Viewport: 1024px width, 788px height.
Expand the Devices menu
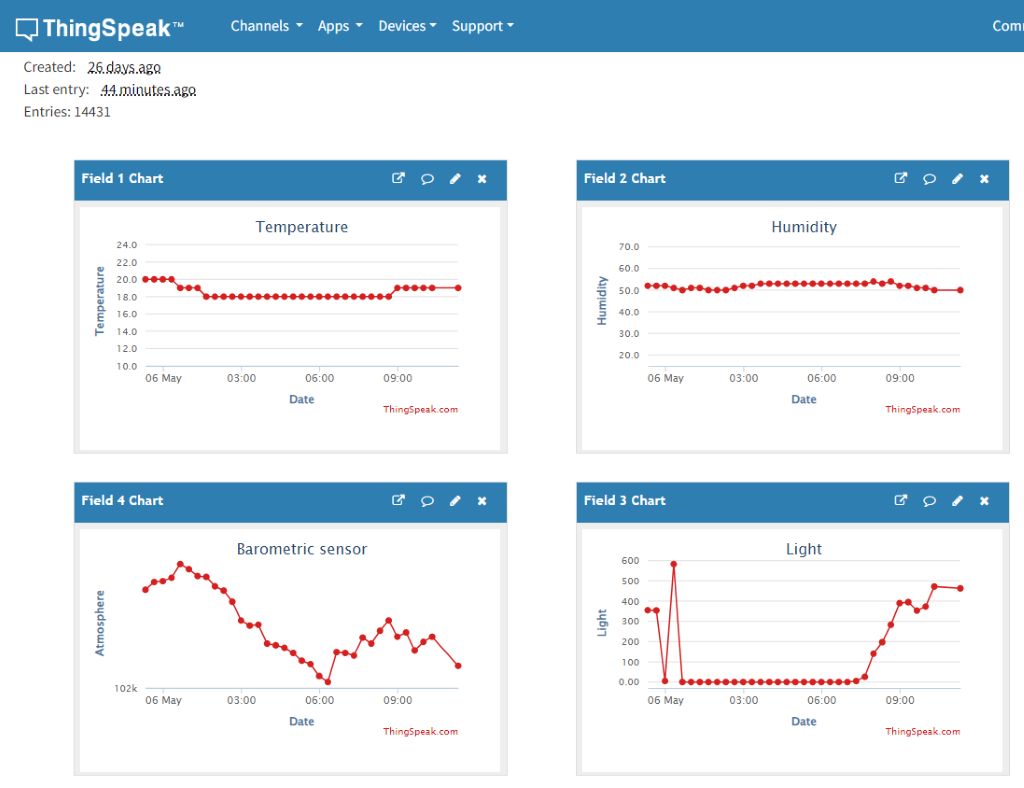click(407, 26)
